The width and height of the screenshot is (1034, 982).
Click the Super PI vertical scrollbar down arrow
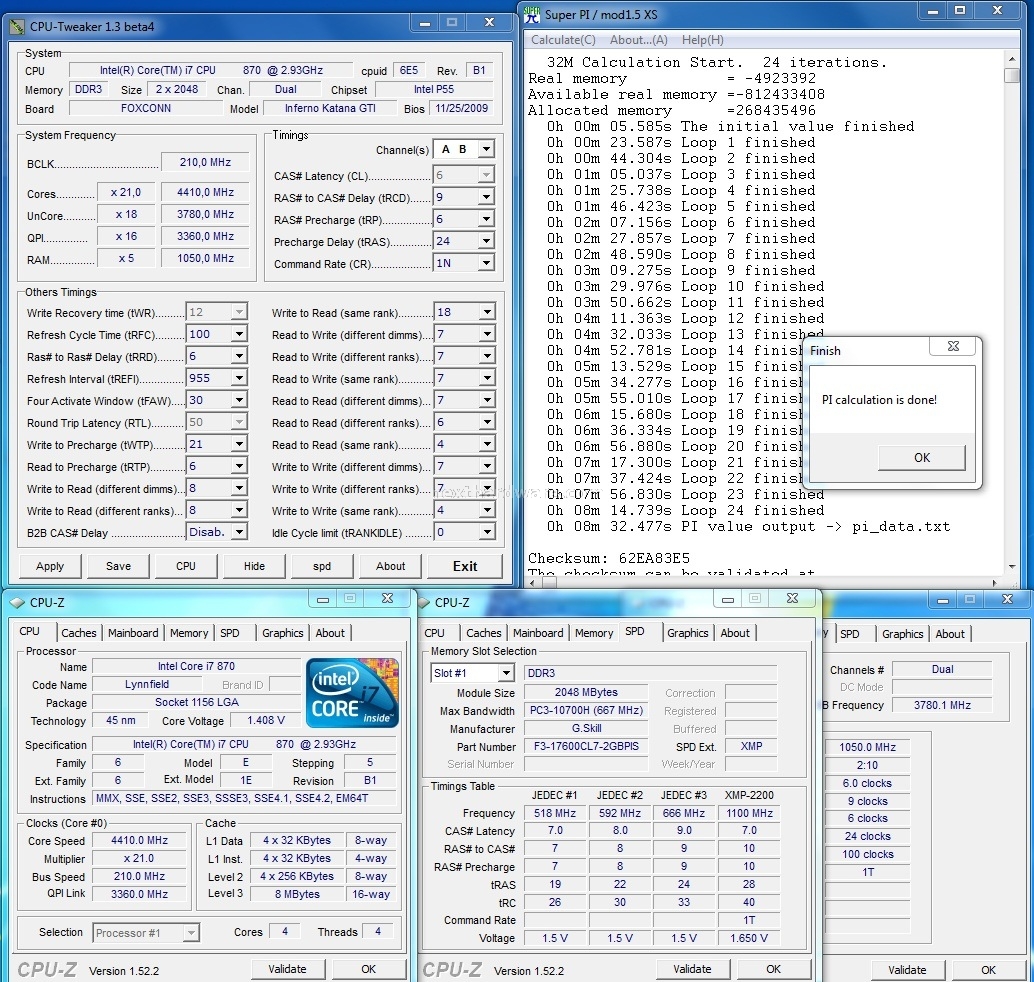(x=1012, y=567)
